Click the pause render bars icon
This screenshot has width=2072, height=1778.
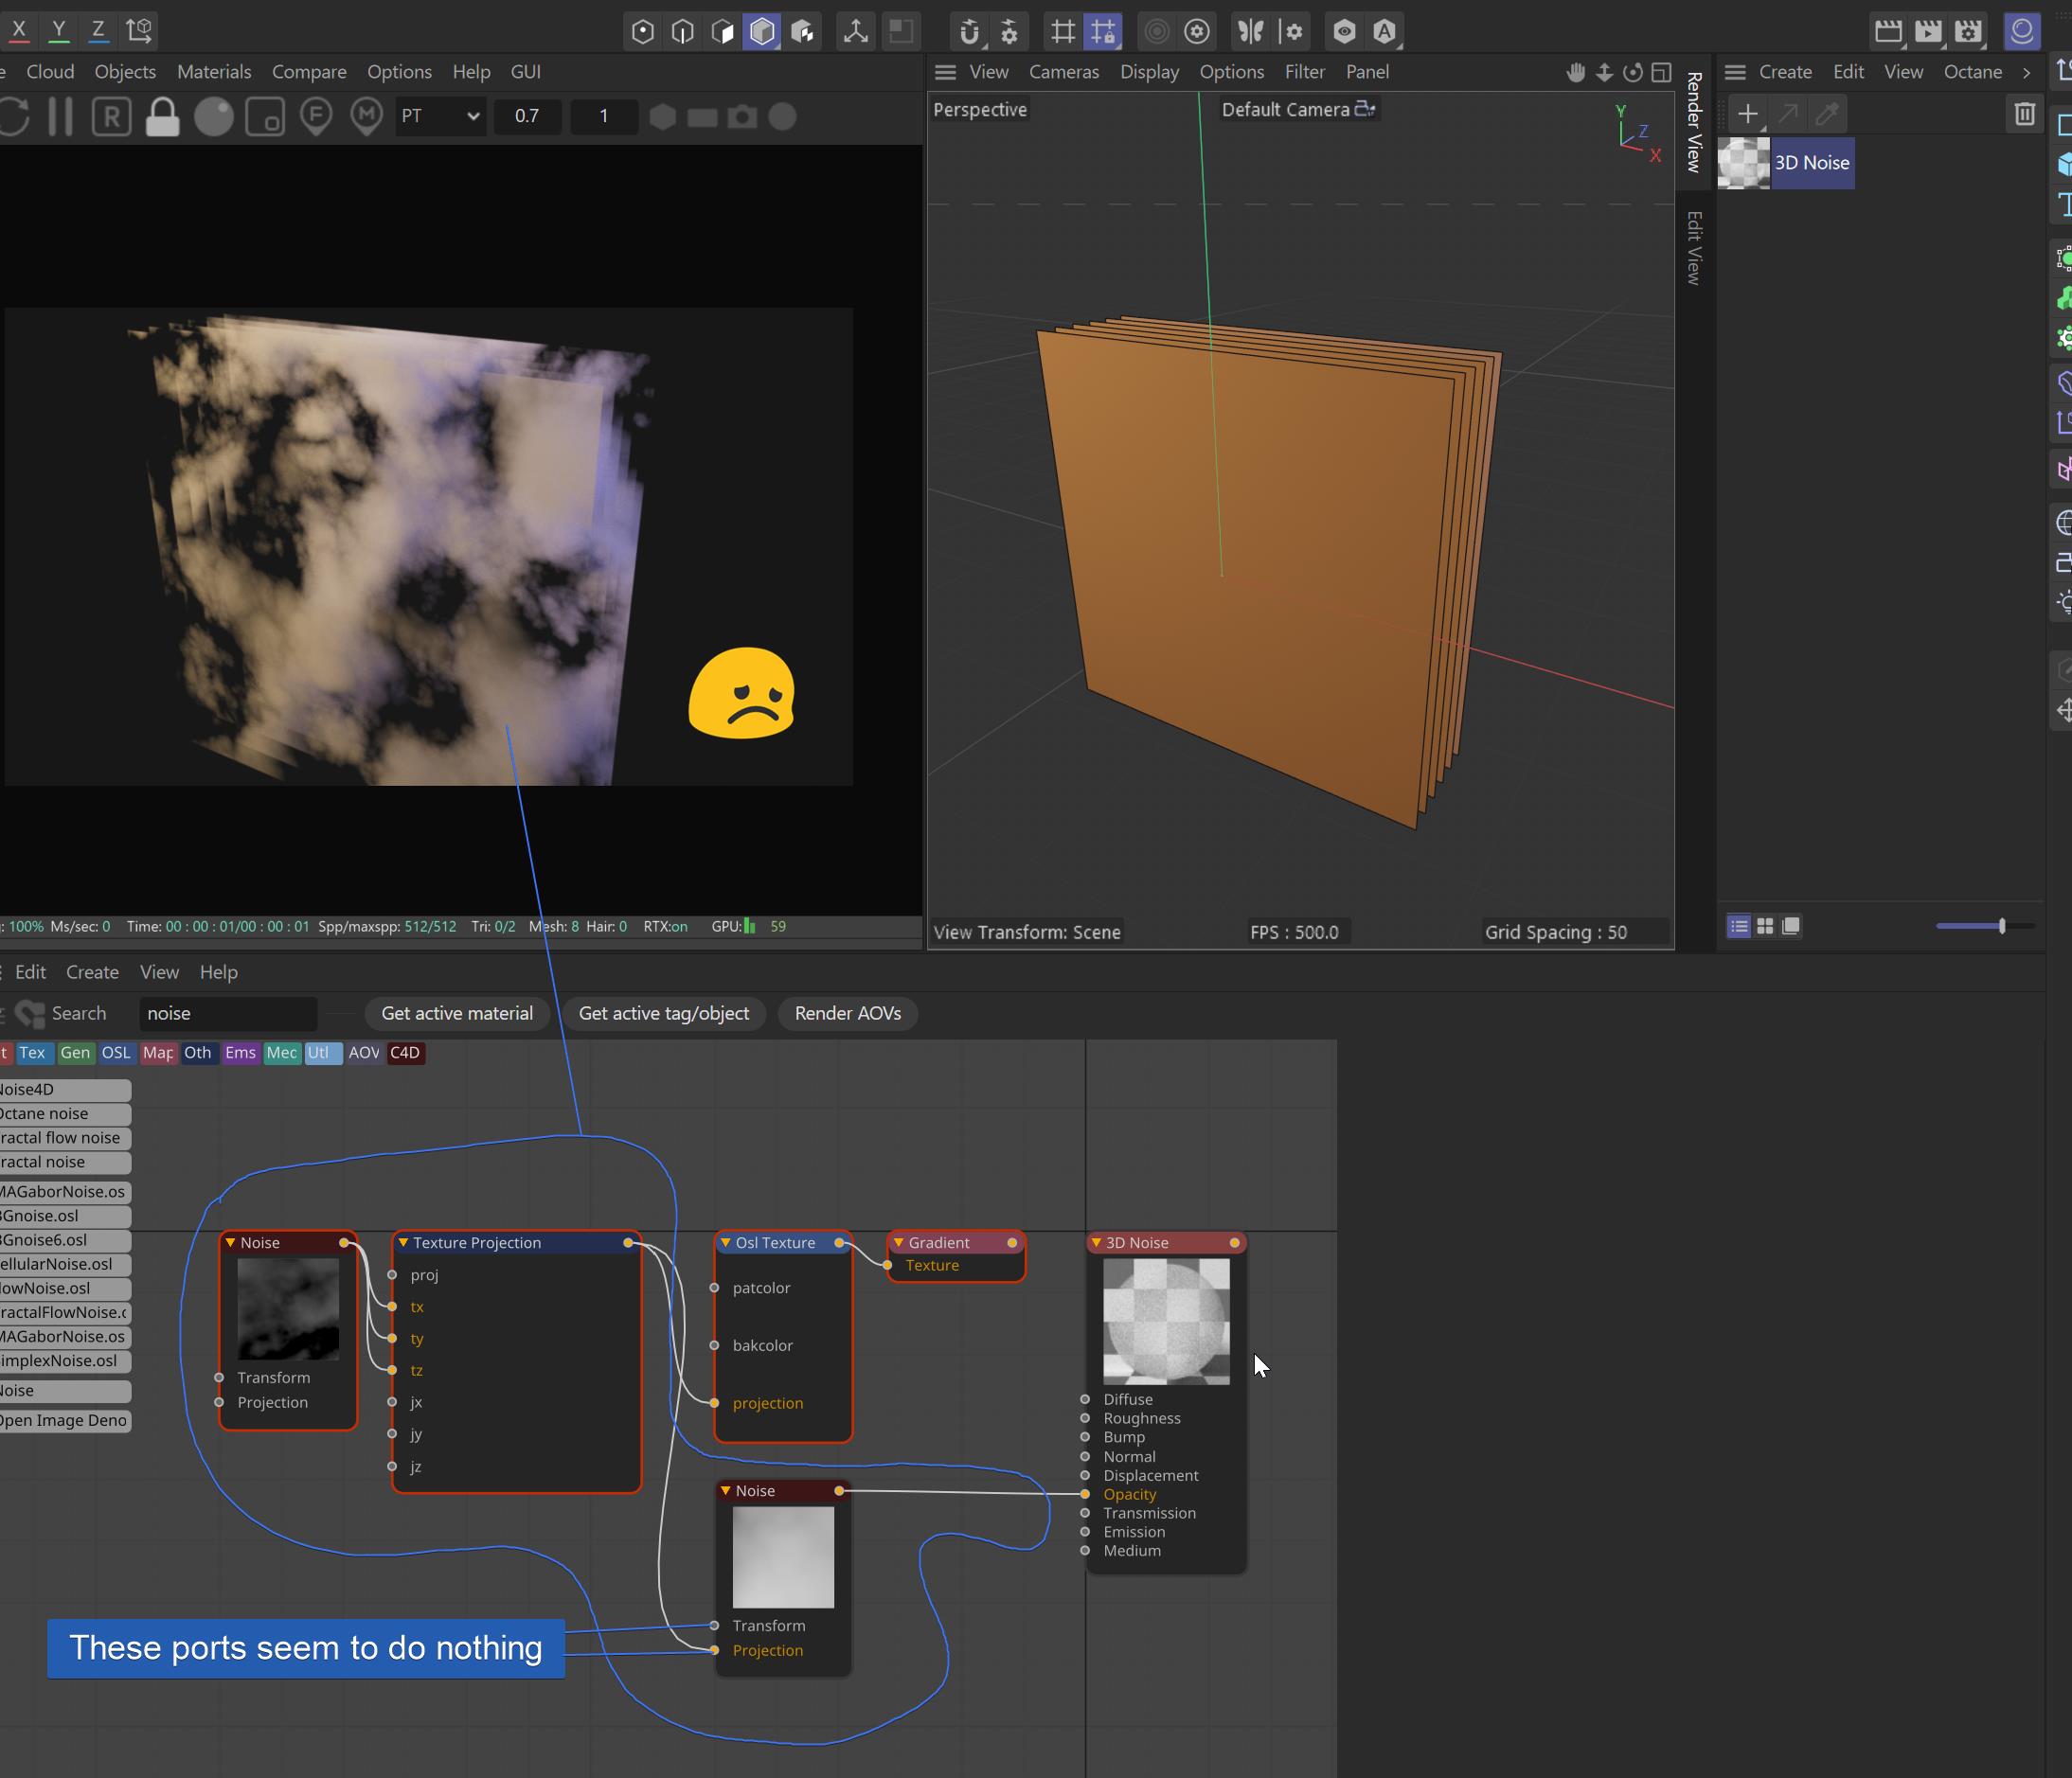click(x=61, y=117)
